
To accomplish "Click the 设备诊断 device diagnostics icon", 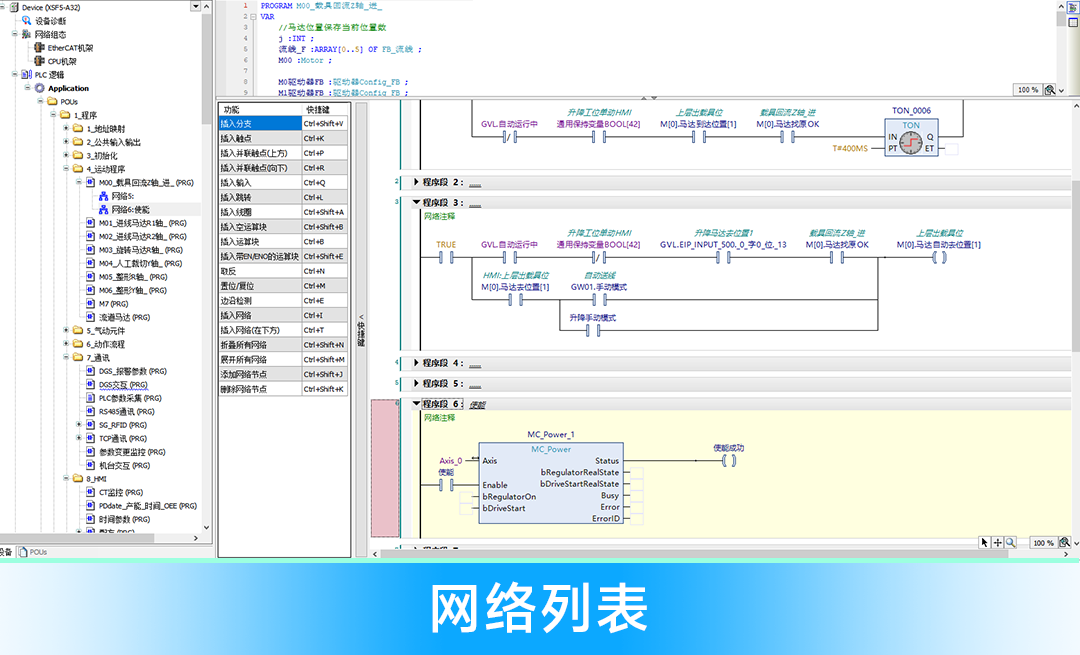I will 27,20.
